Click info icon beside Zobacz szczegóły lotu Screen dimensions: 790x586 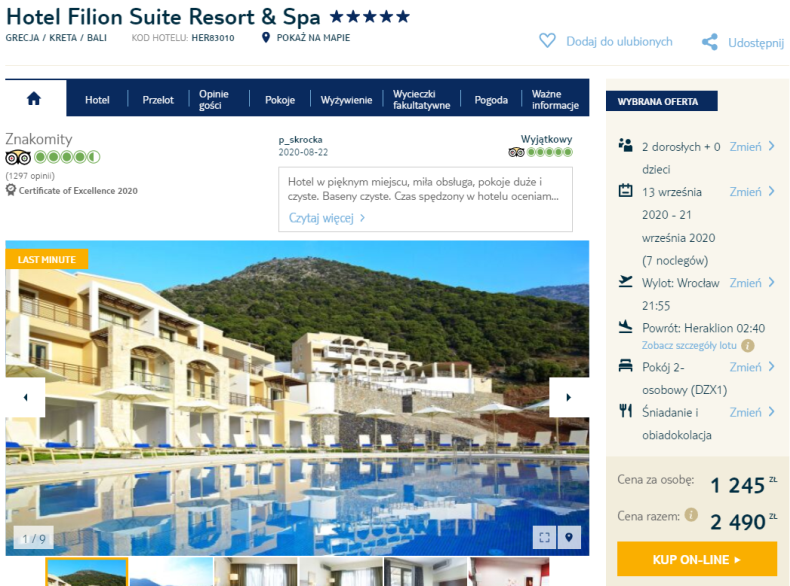click(748, 346)
